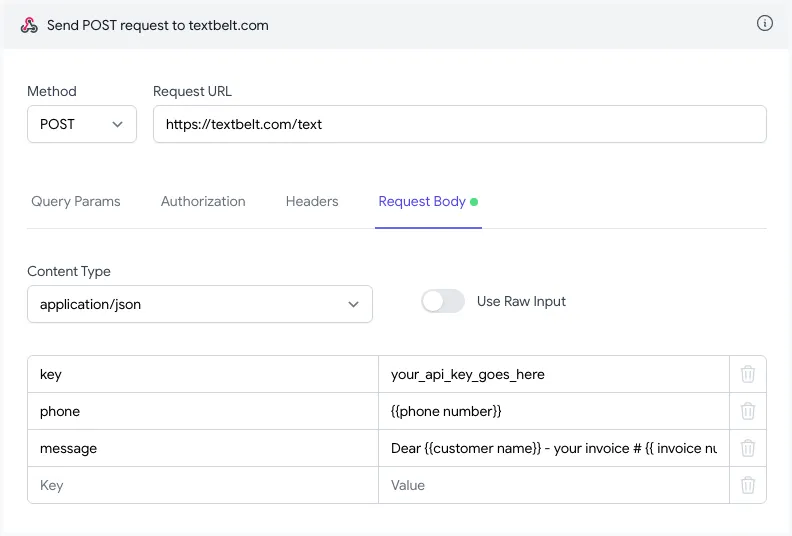Open the info icon in the header

765,24
